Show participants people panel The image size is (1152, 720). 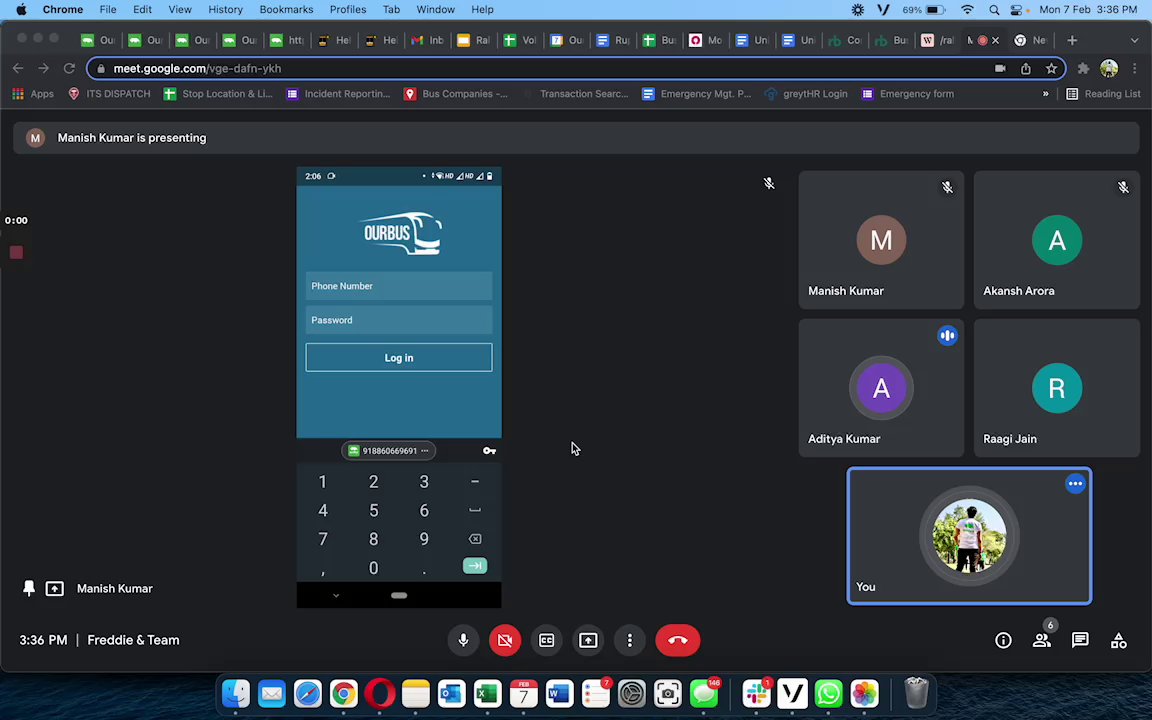[1042, 640]
